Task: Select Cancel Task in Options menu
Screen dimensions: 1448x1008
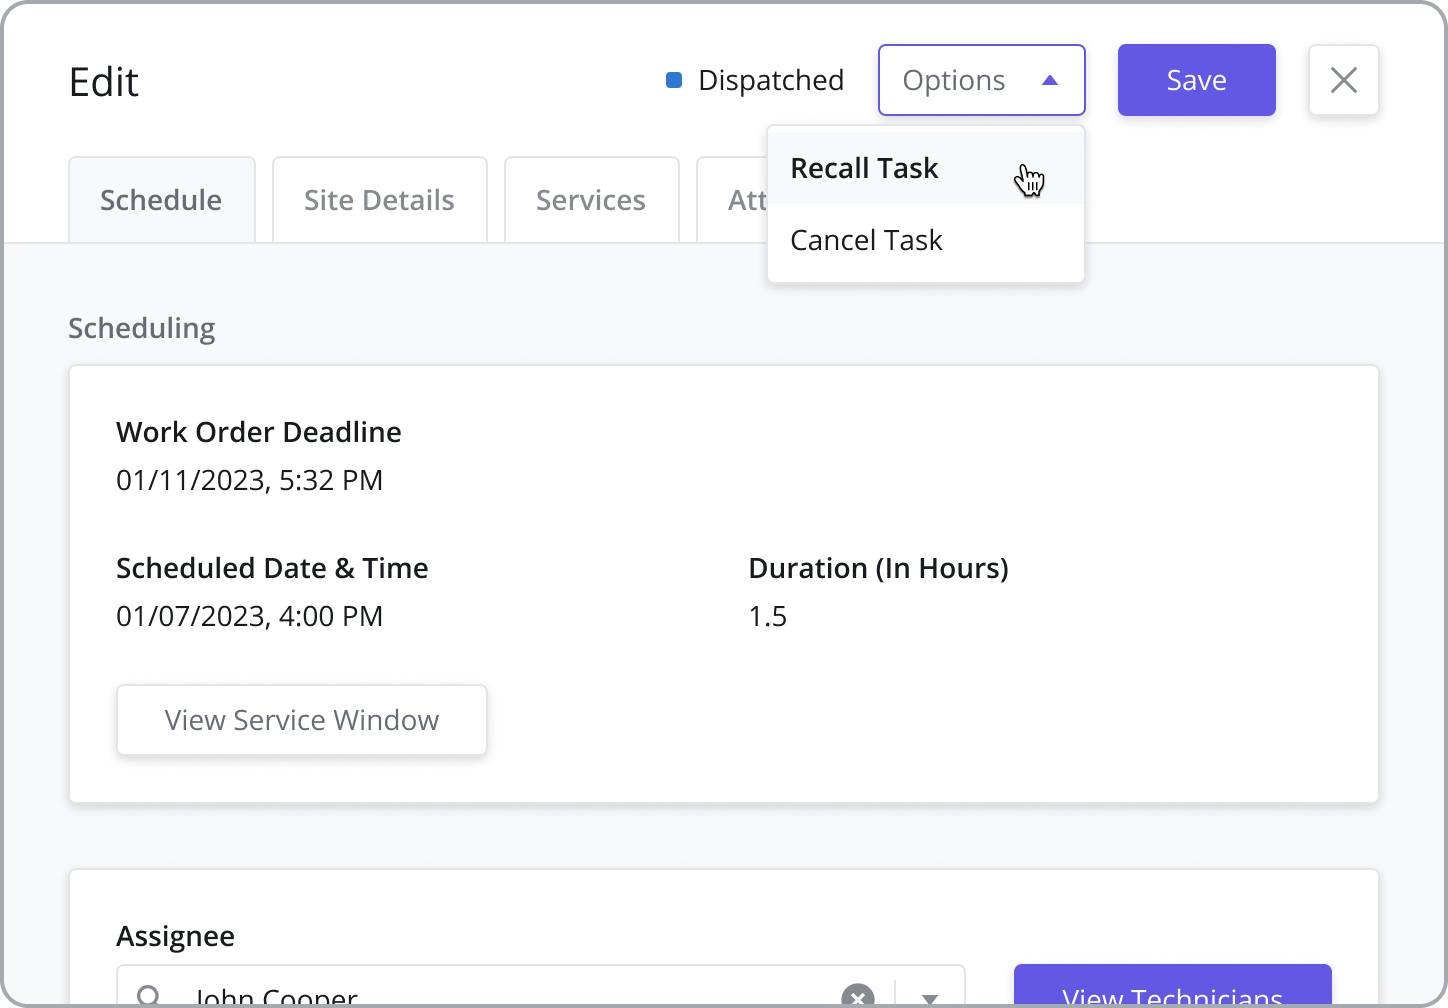Action: (x=866, y=240)
